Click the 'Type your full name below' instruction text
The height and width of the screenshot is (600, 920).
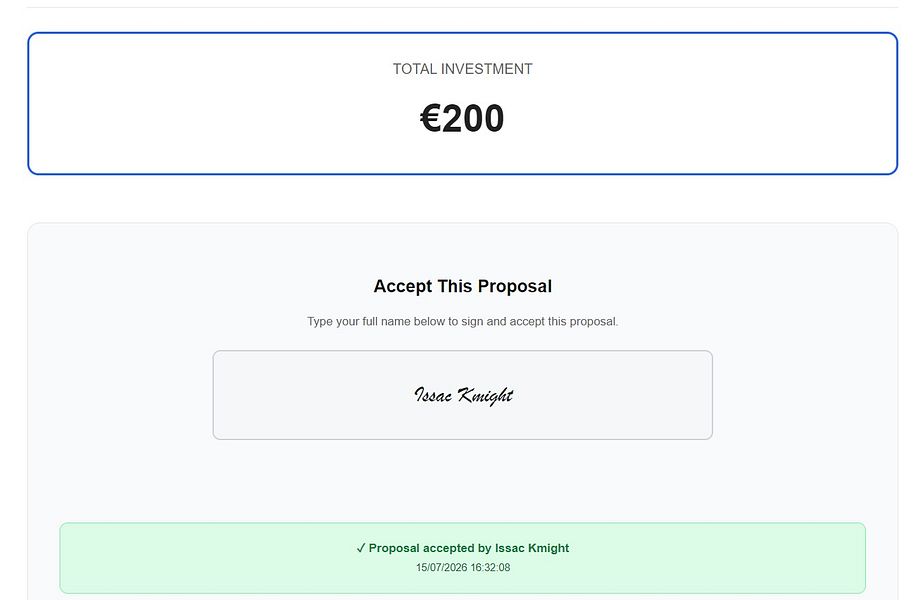(462, 321)
